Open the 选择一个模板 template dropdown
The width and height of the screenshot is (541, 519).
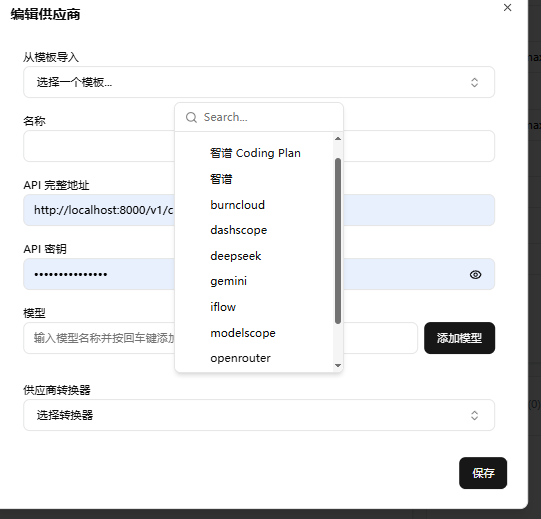point(259,82)
